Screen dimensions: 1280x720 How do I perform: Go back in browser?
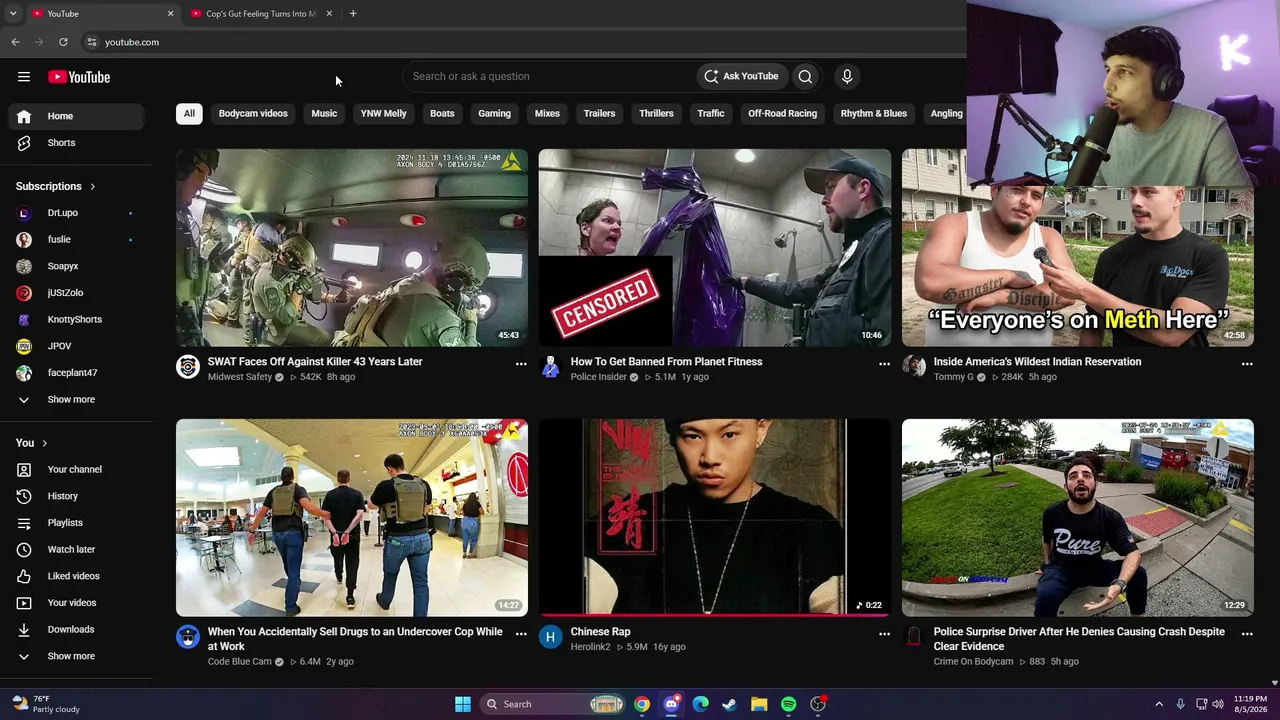(x=15, y=42)
